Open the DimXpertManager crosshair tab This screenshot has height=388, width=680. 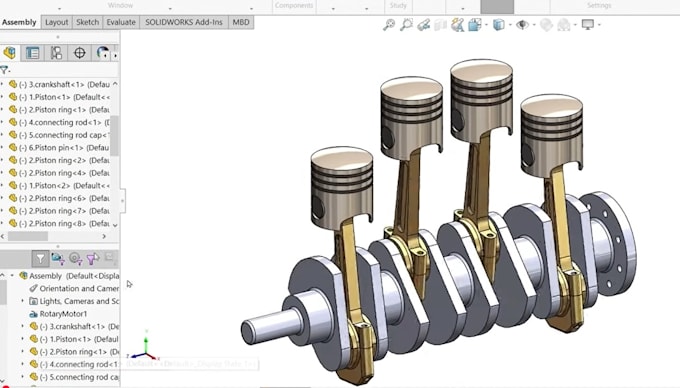79,53
